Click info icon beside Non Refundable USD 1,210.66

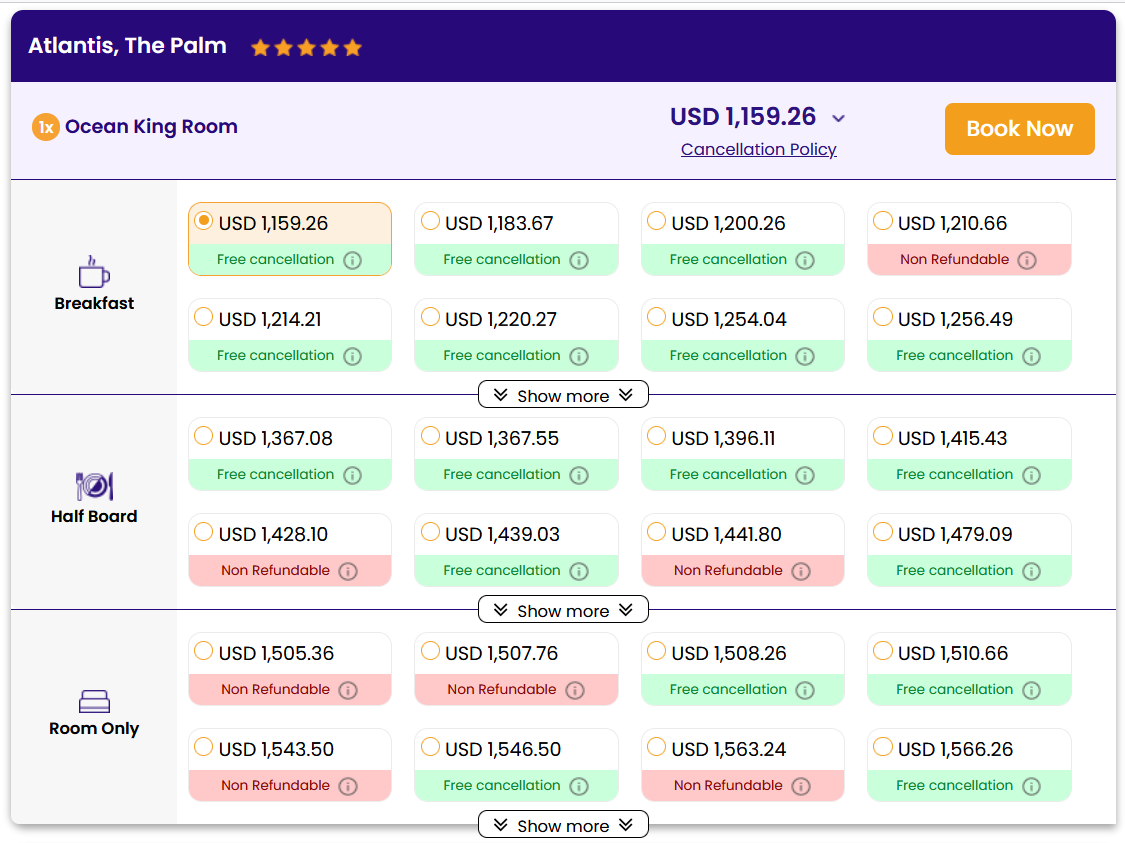[x=1027, y=260]
